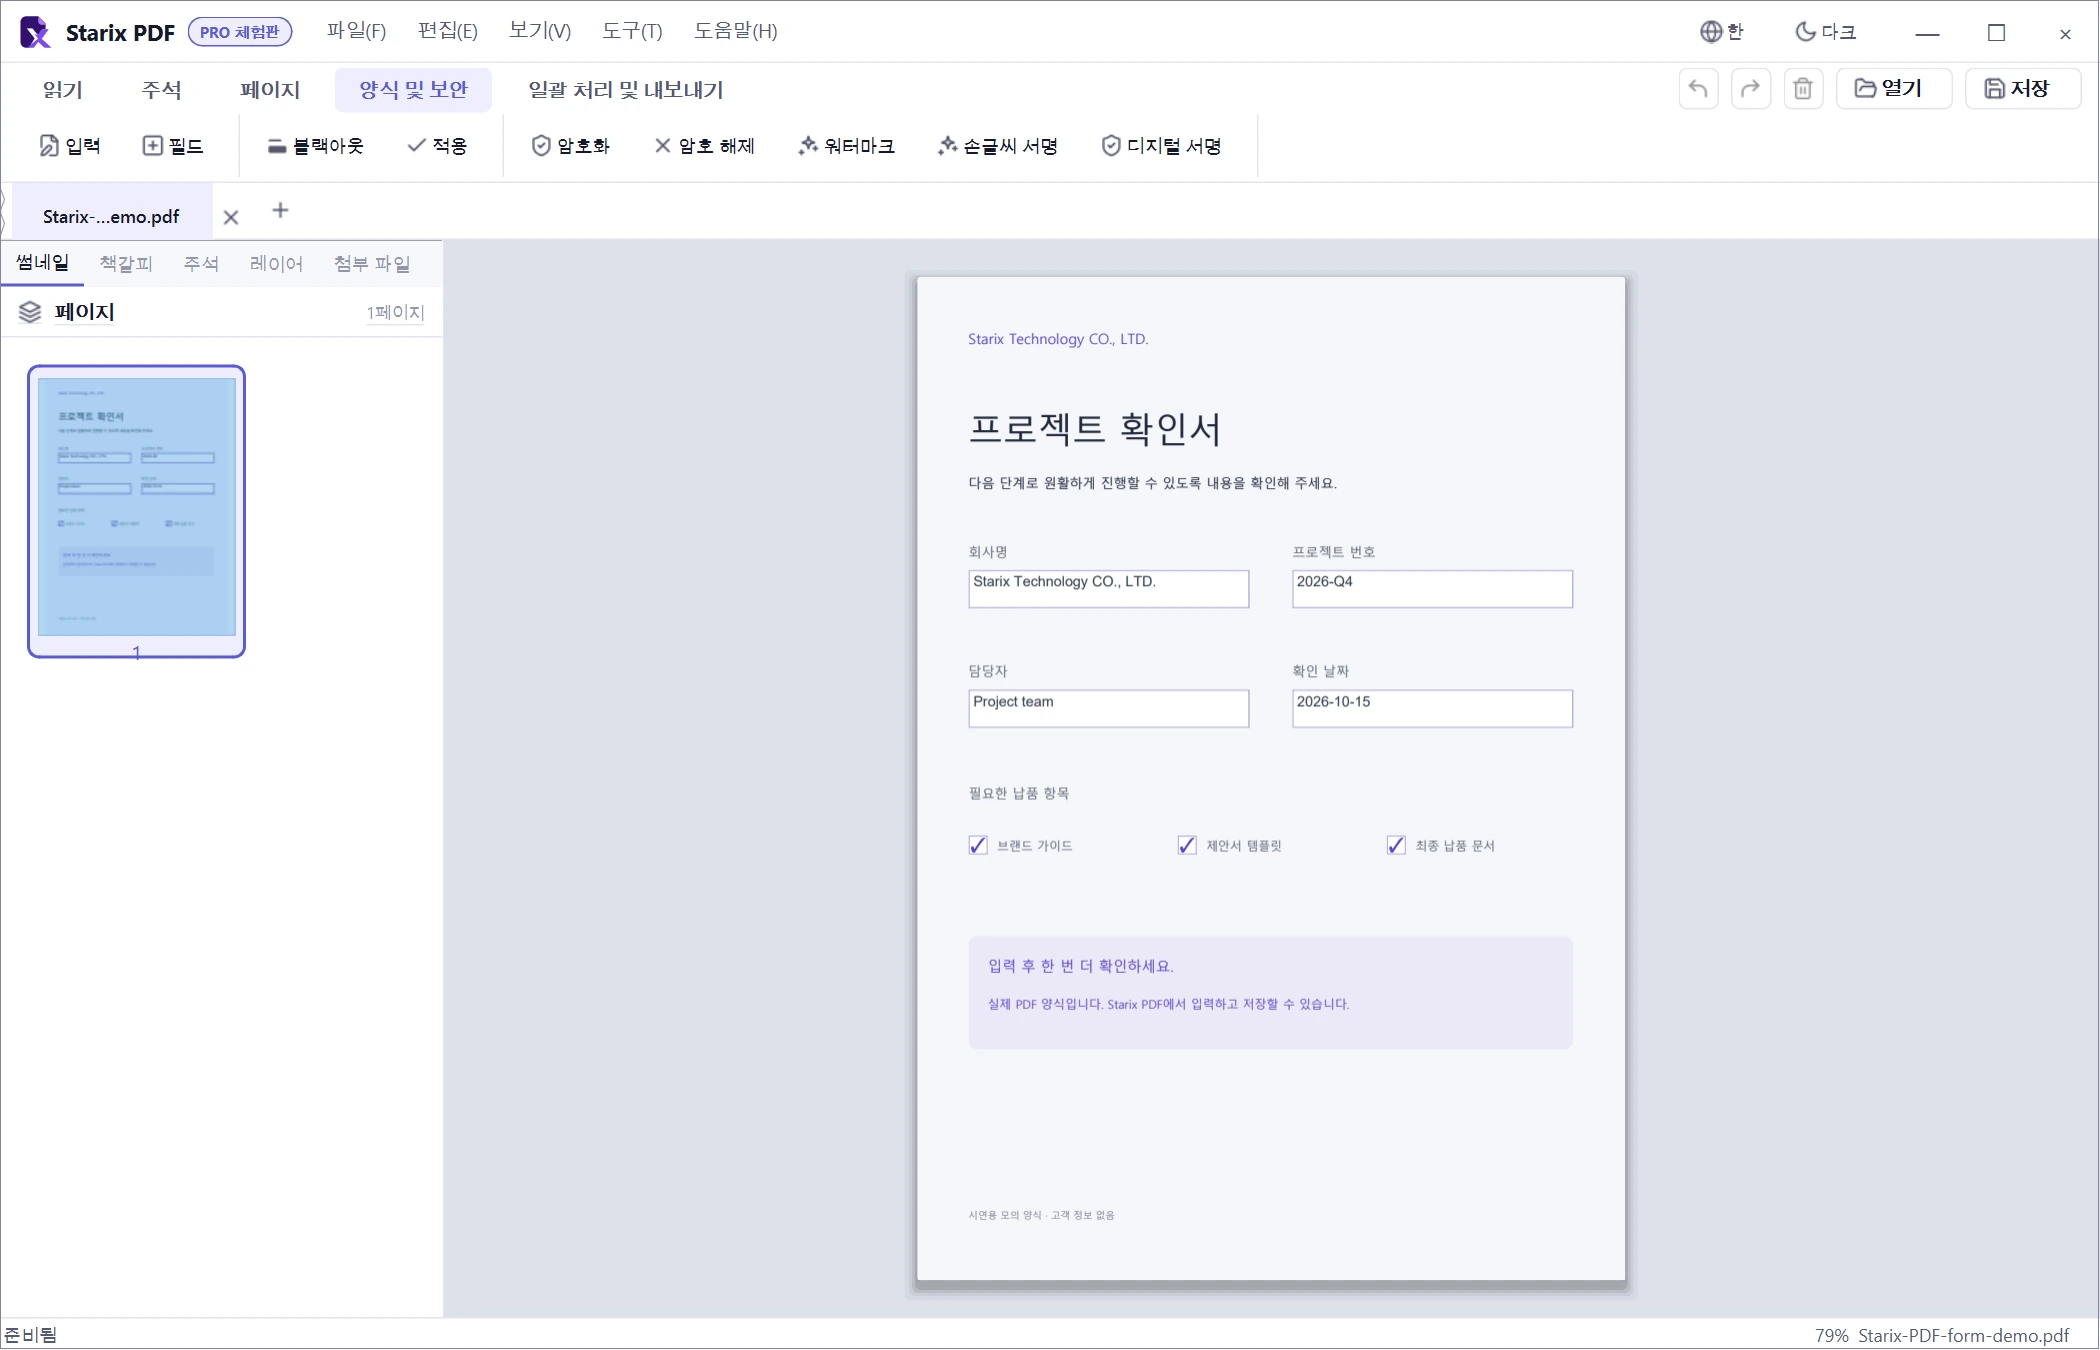Click the 프로젝트 확인서 document title
Image resolution: width=2100 pixels, height=1350 pixels.
tap(1094, 428)
